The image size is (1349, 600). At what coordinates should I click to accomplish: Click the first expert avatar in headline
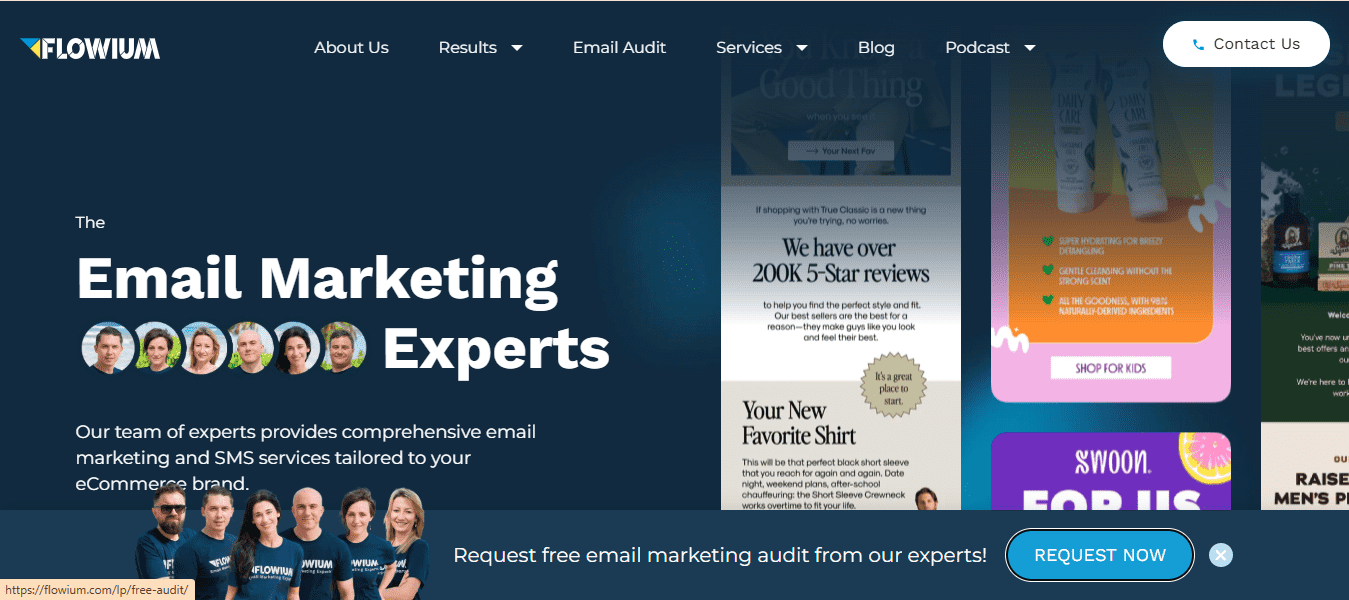tap(108, 348)
